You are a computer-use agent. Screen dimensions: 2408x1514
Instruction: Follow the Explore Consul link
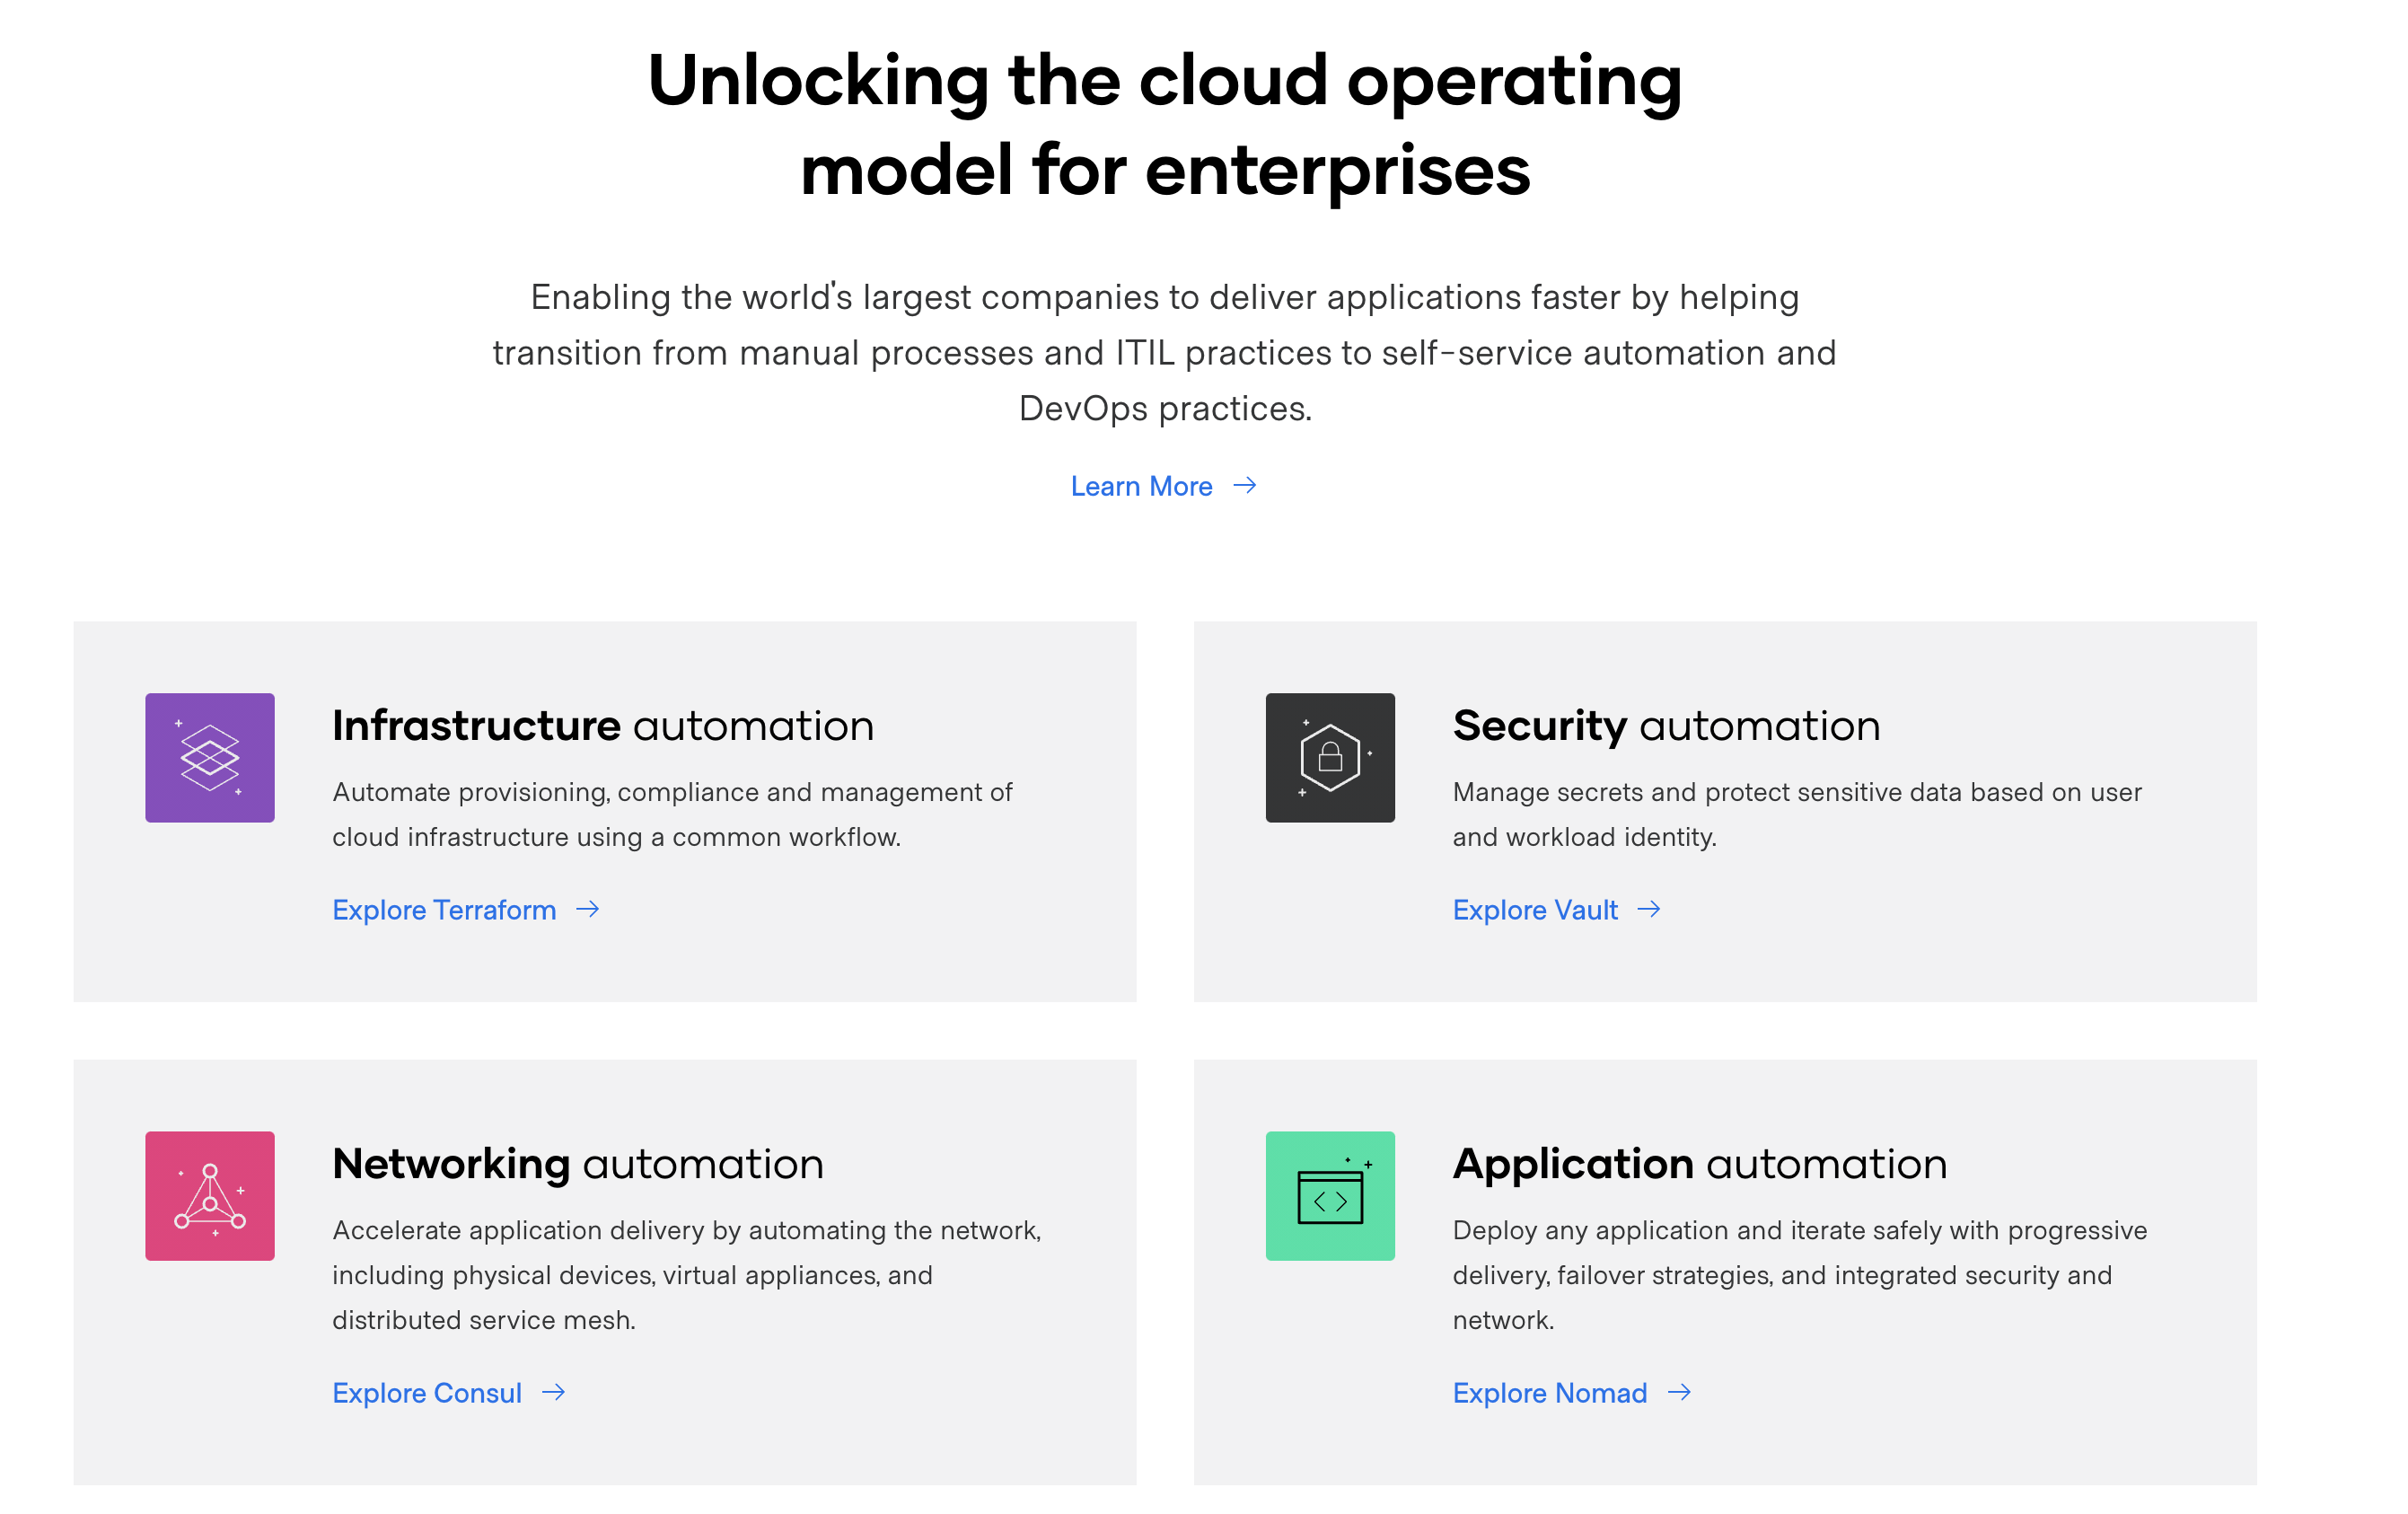coord(427,1392)
